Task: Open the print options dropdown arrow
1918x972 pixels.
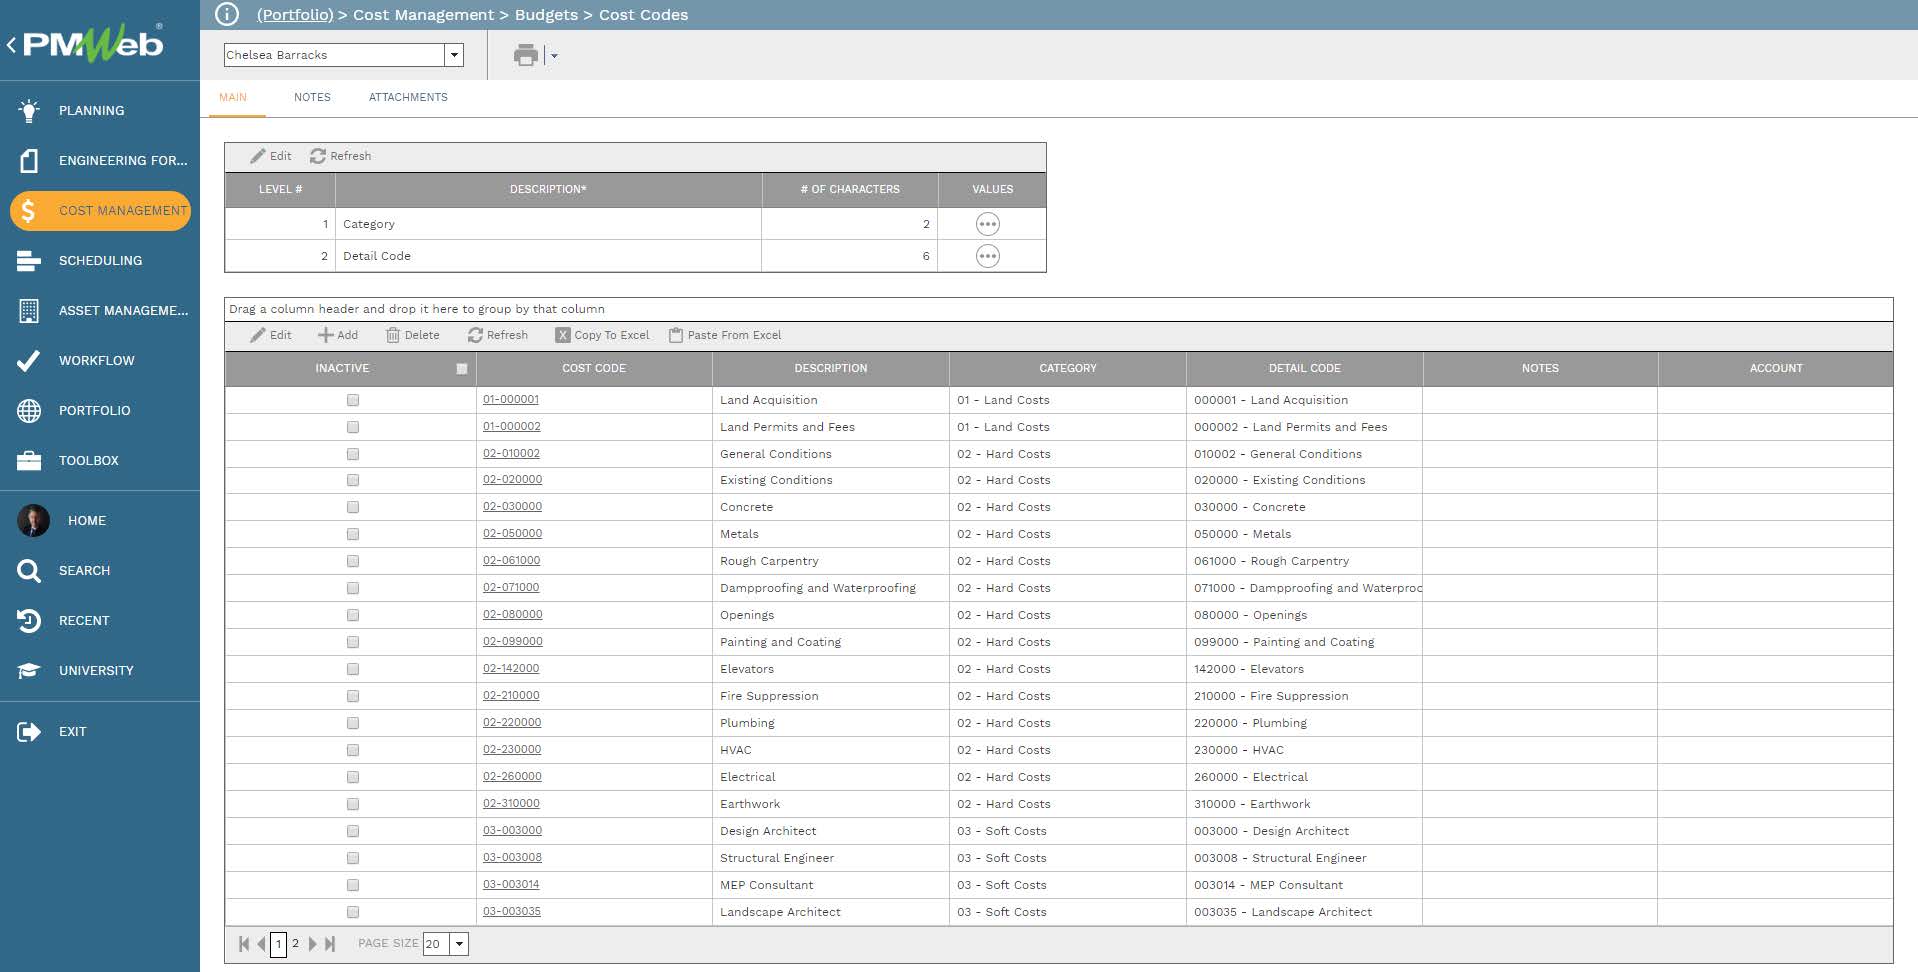Action: coord(553,56)
